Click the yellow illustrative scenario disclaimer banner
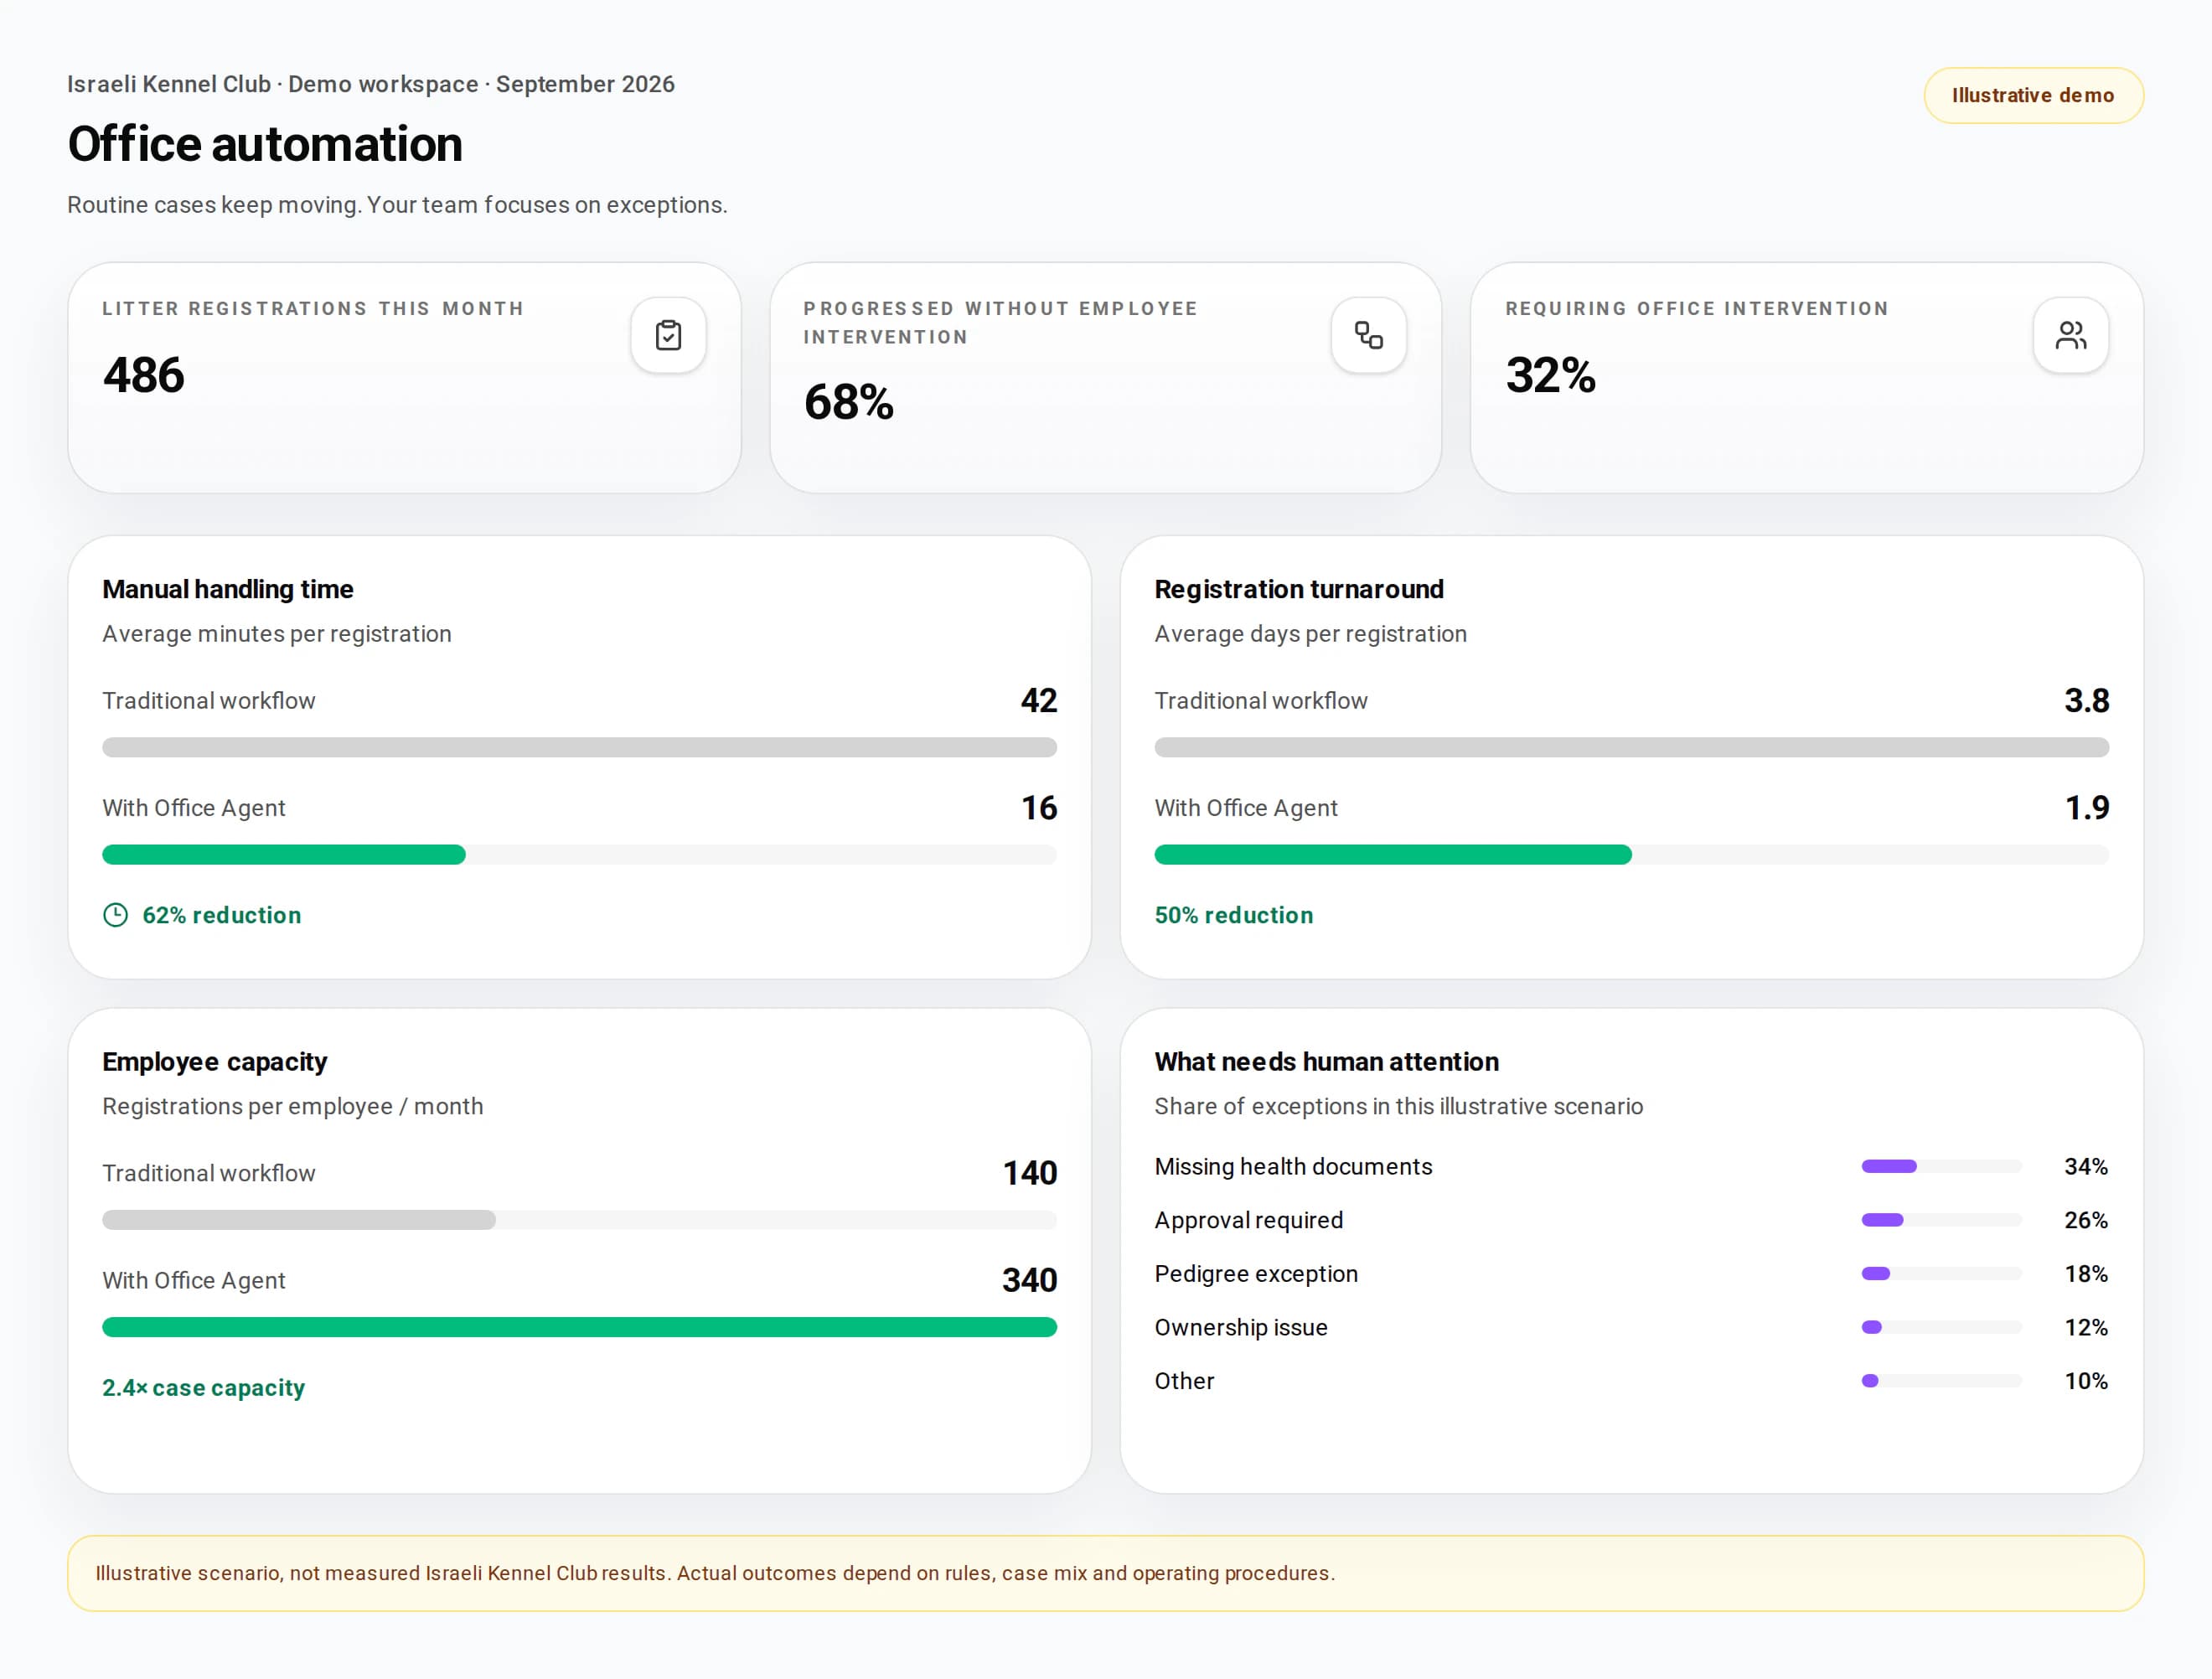This screenshot has width=2212, height=1679. click(x=1105, y=1573)
